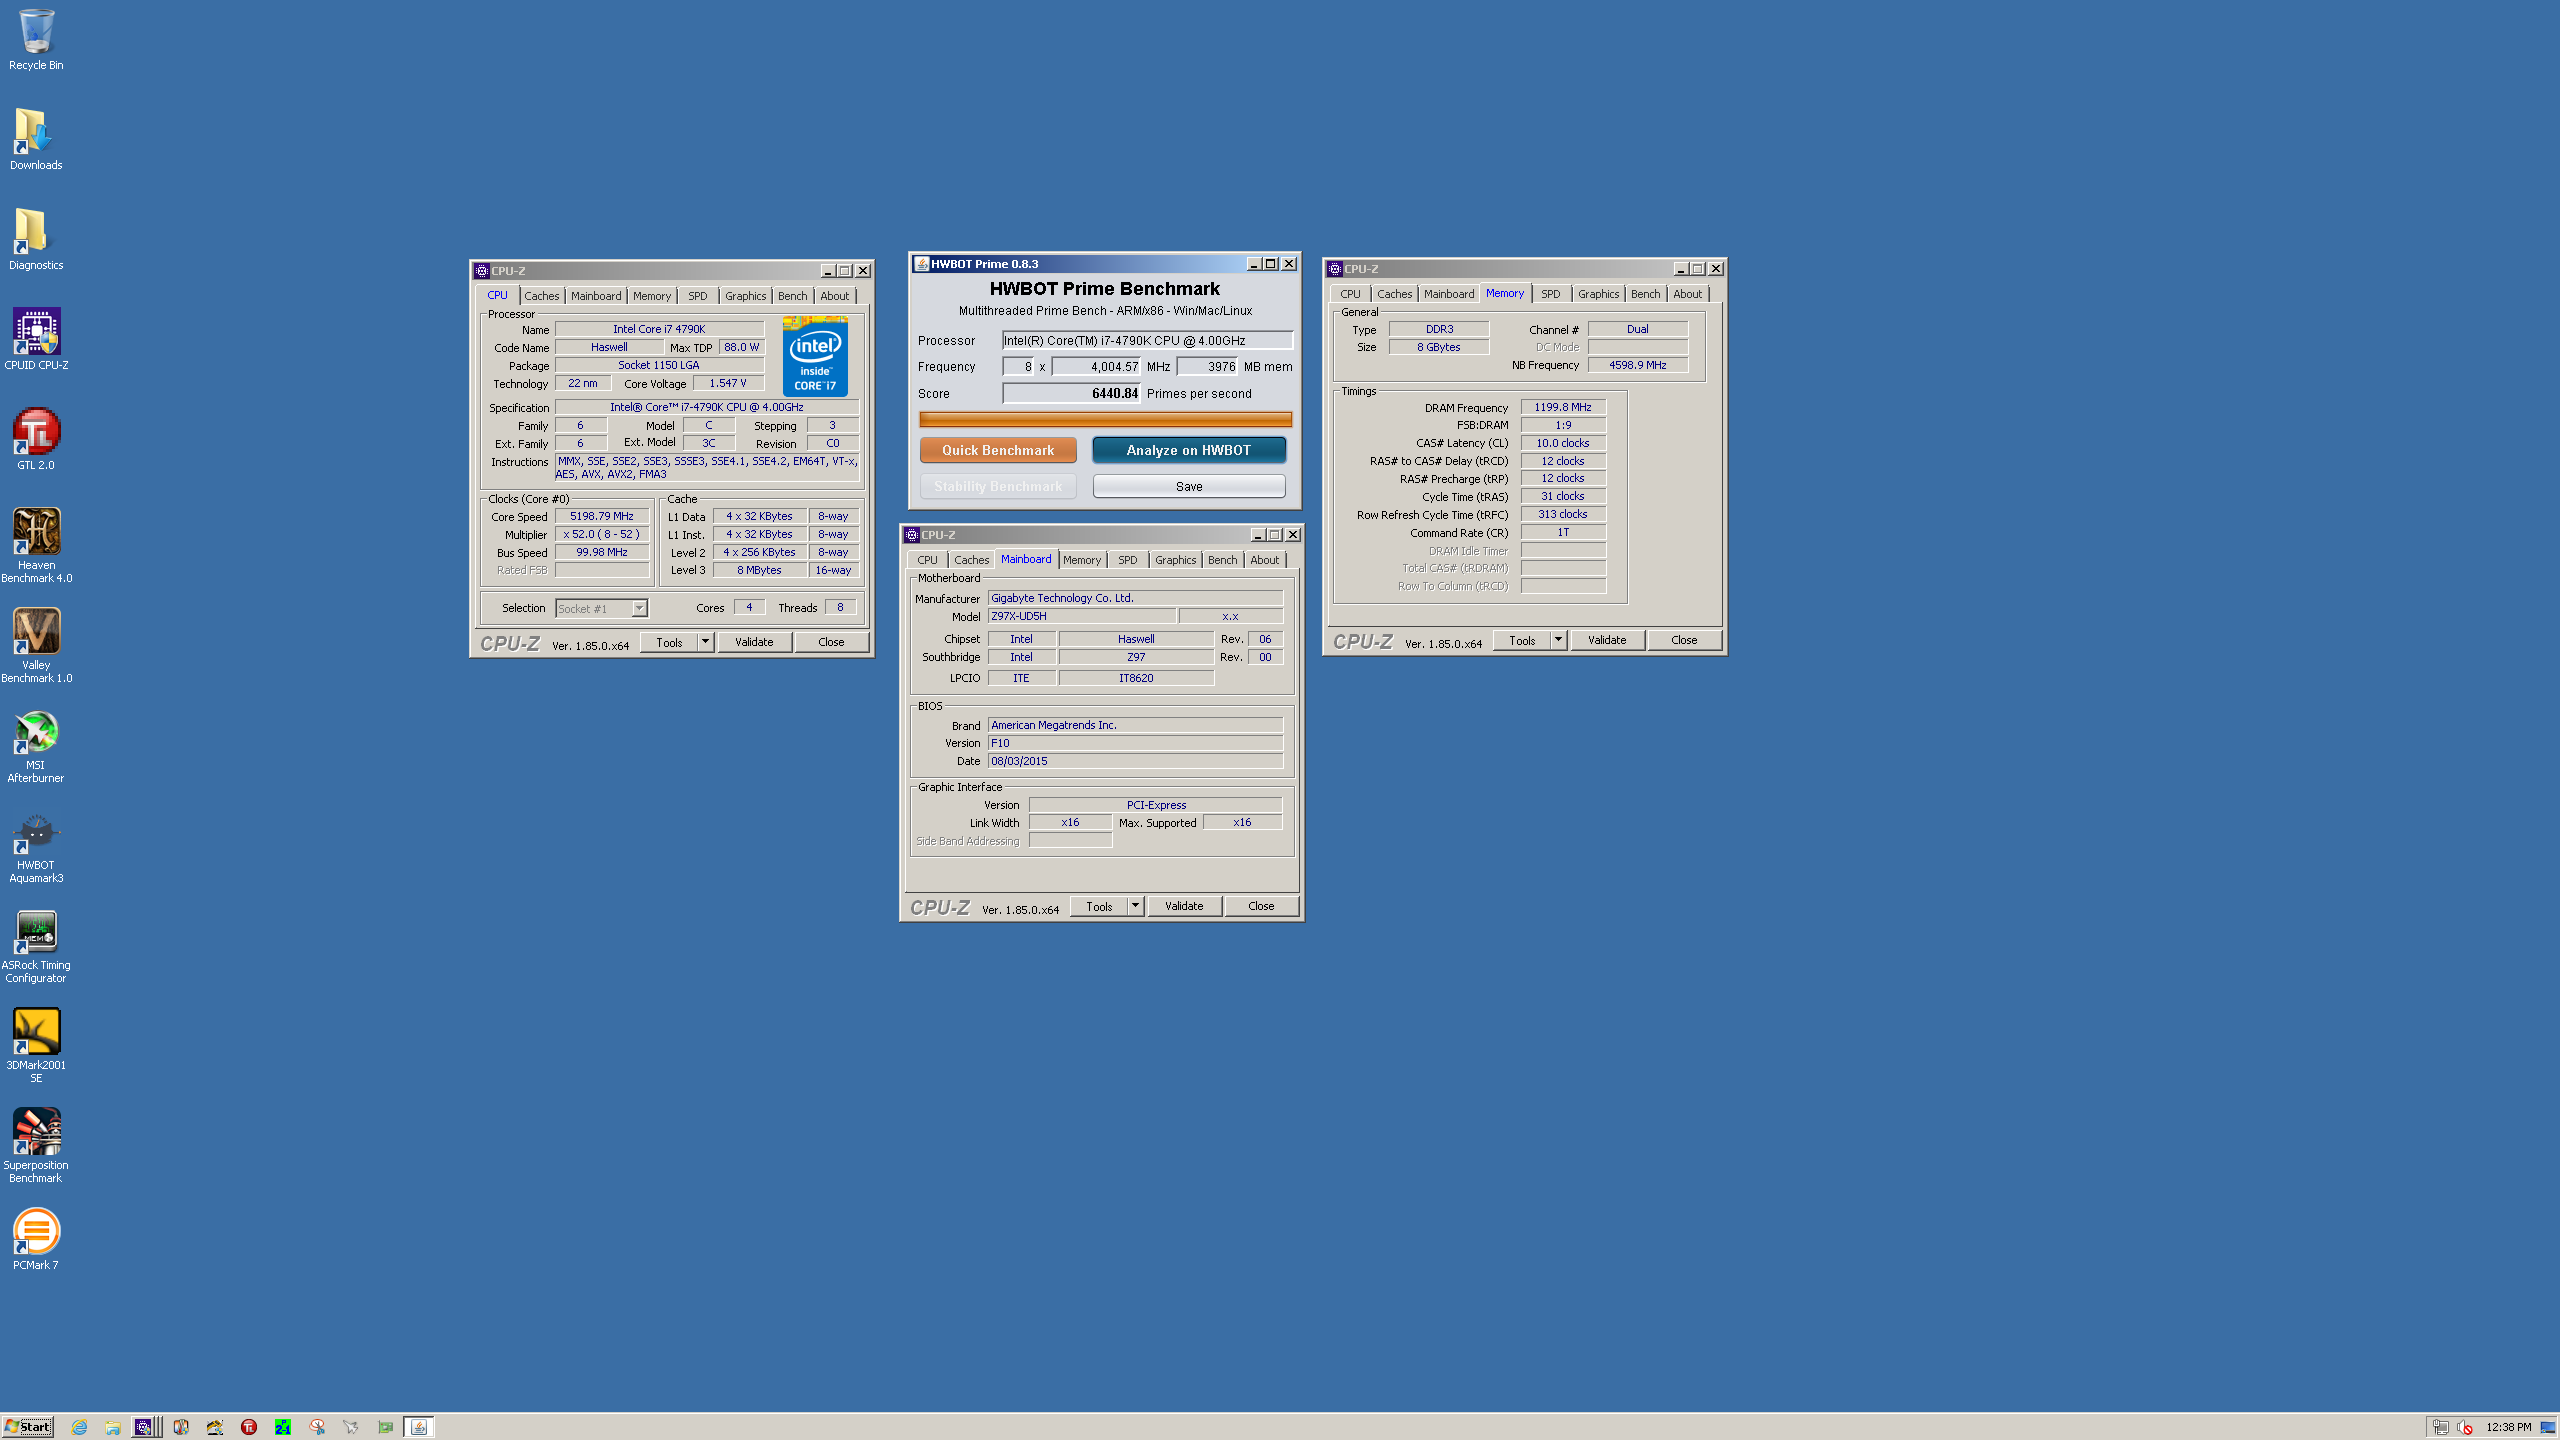Screen dimensions: 2560x1440
Task: Click Close in Mainboard CPU-Z window
Action: 1261,906
